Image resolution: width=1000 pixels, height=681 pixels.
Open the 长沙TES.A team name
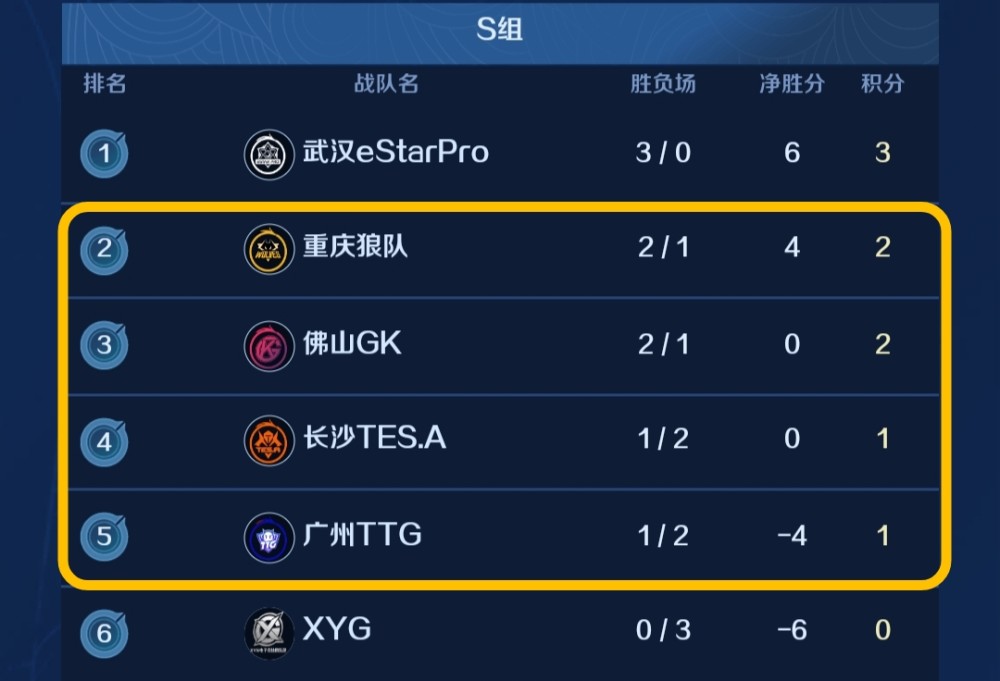pyautogui.click(x=374, y=438)
